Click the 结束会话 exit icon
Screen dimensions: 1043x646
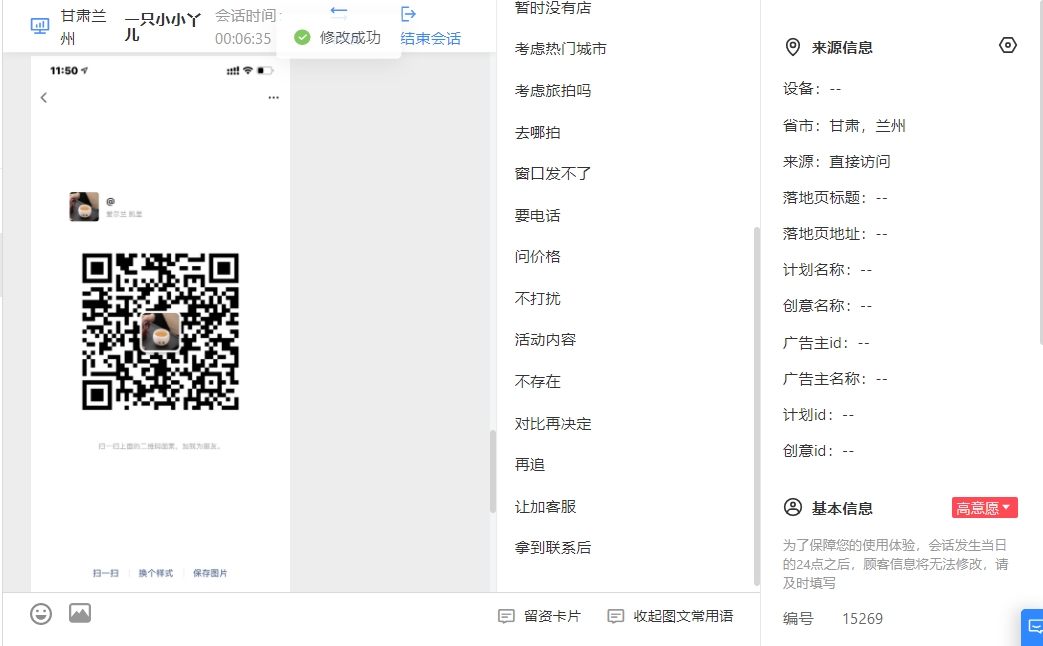tap(408, 14)
